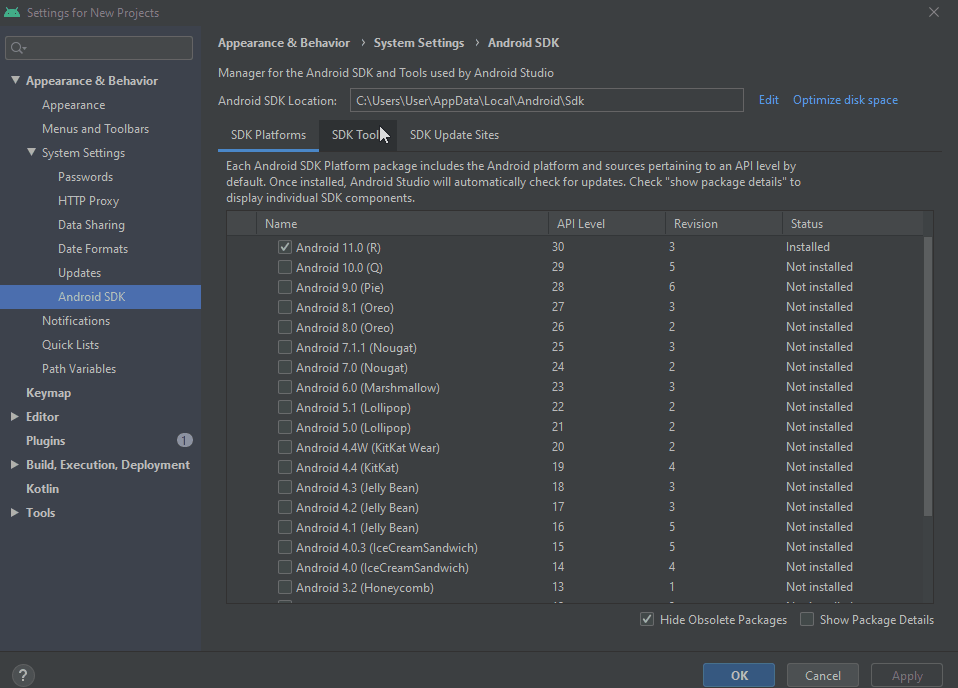Check Android 8.1 (Oreo) checkbox
This screenshot has height=688, width=958.
[x=285, y=307]
